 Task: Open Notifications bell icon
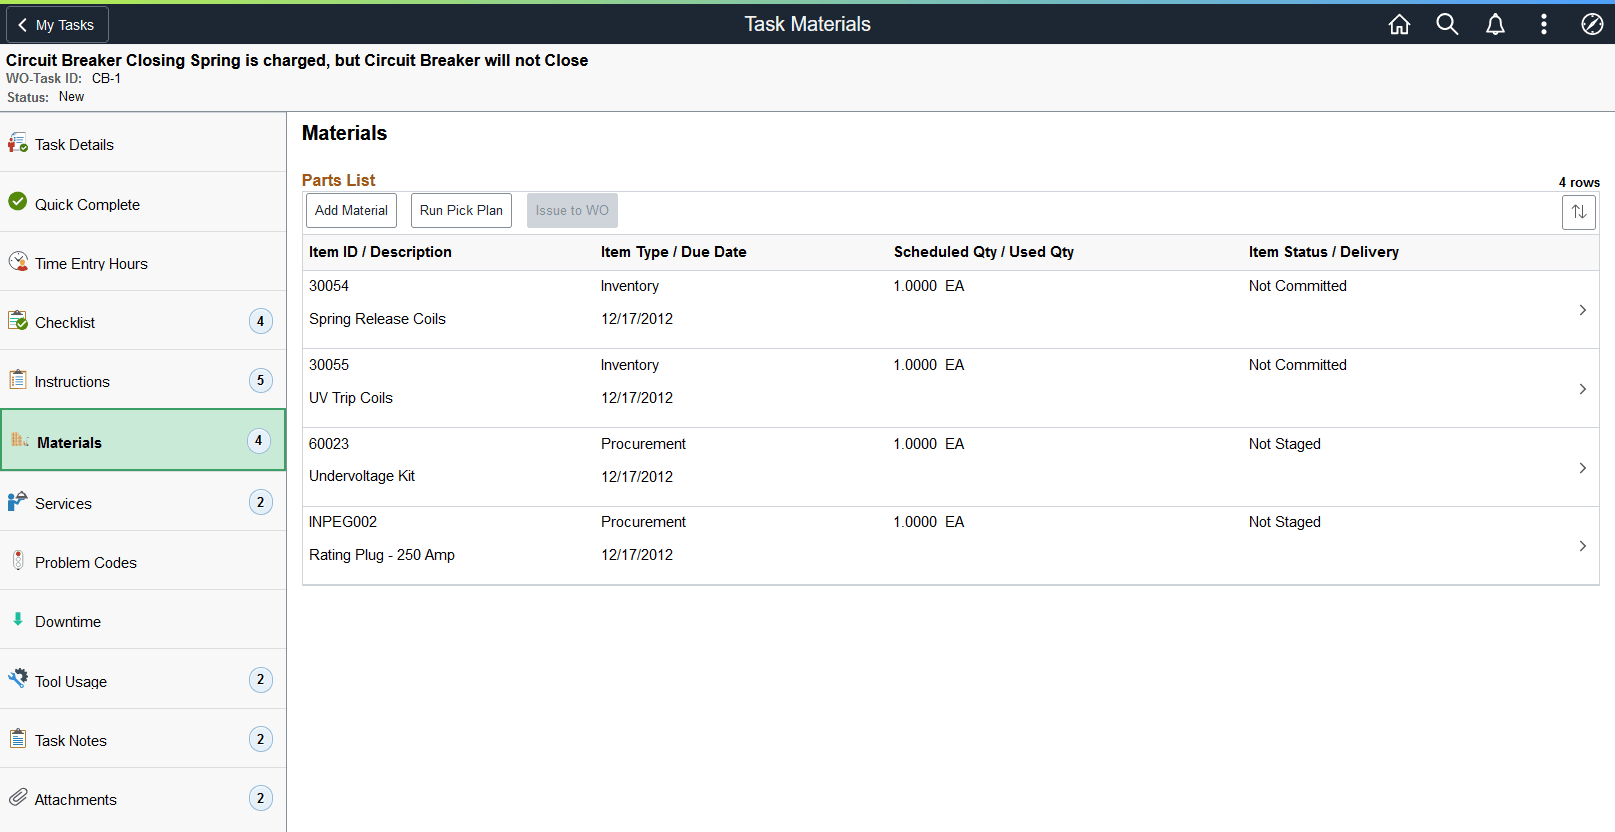tap(1495, 24)
